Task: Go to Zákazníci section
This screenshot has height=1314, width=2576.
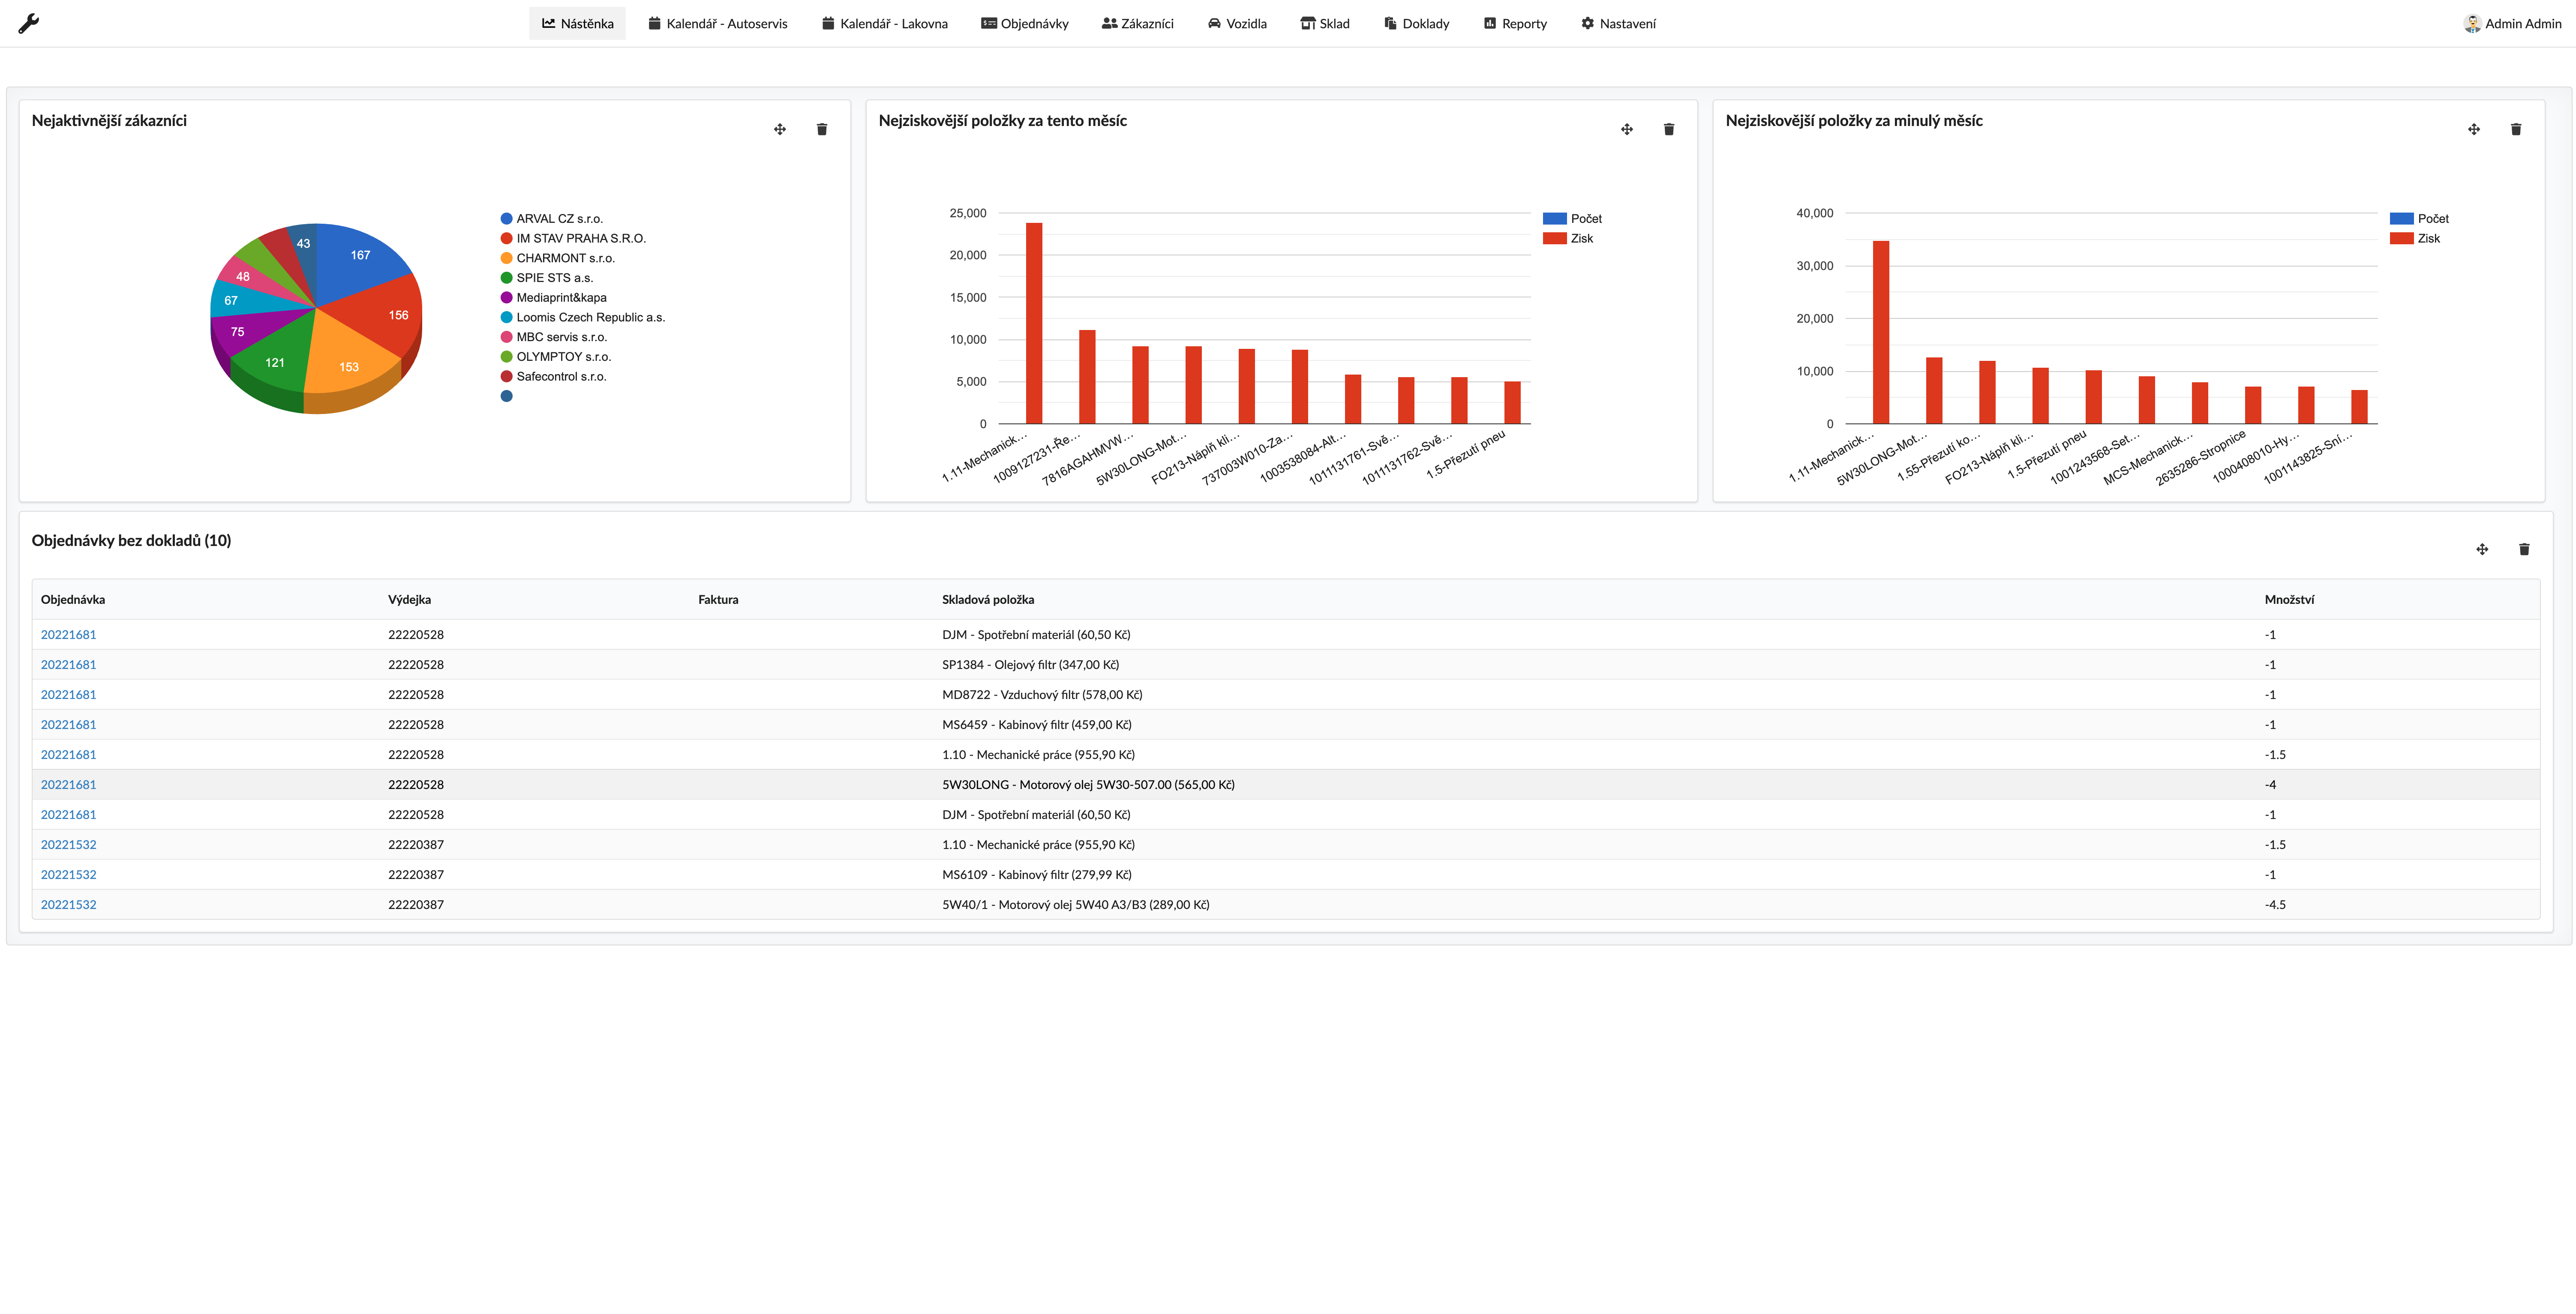Action: pyautogui.click(x=1137, y=23)
